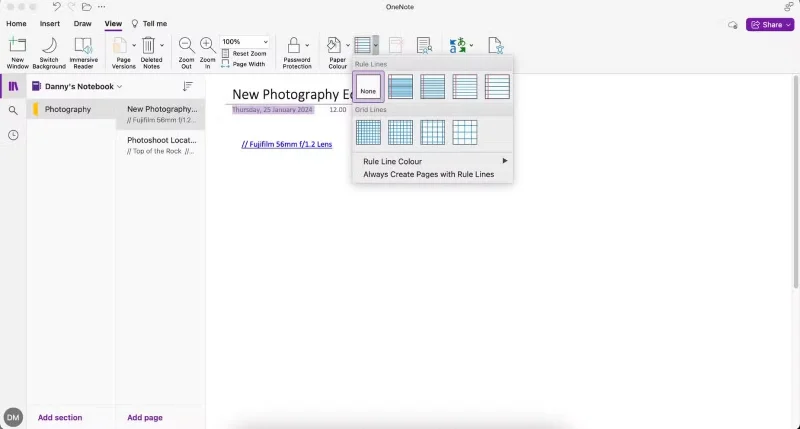Viewport: 800px width, 429px height.
Task: Launch the Immersive Reader
Action: (83, 52)
